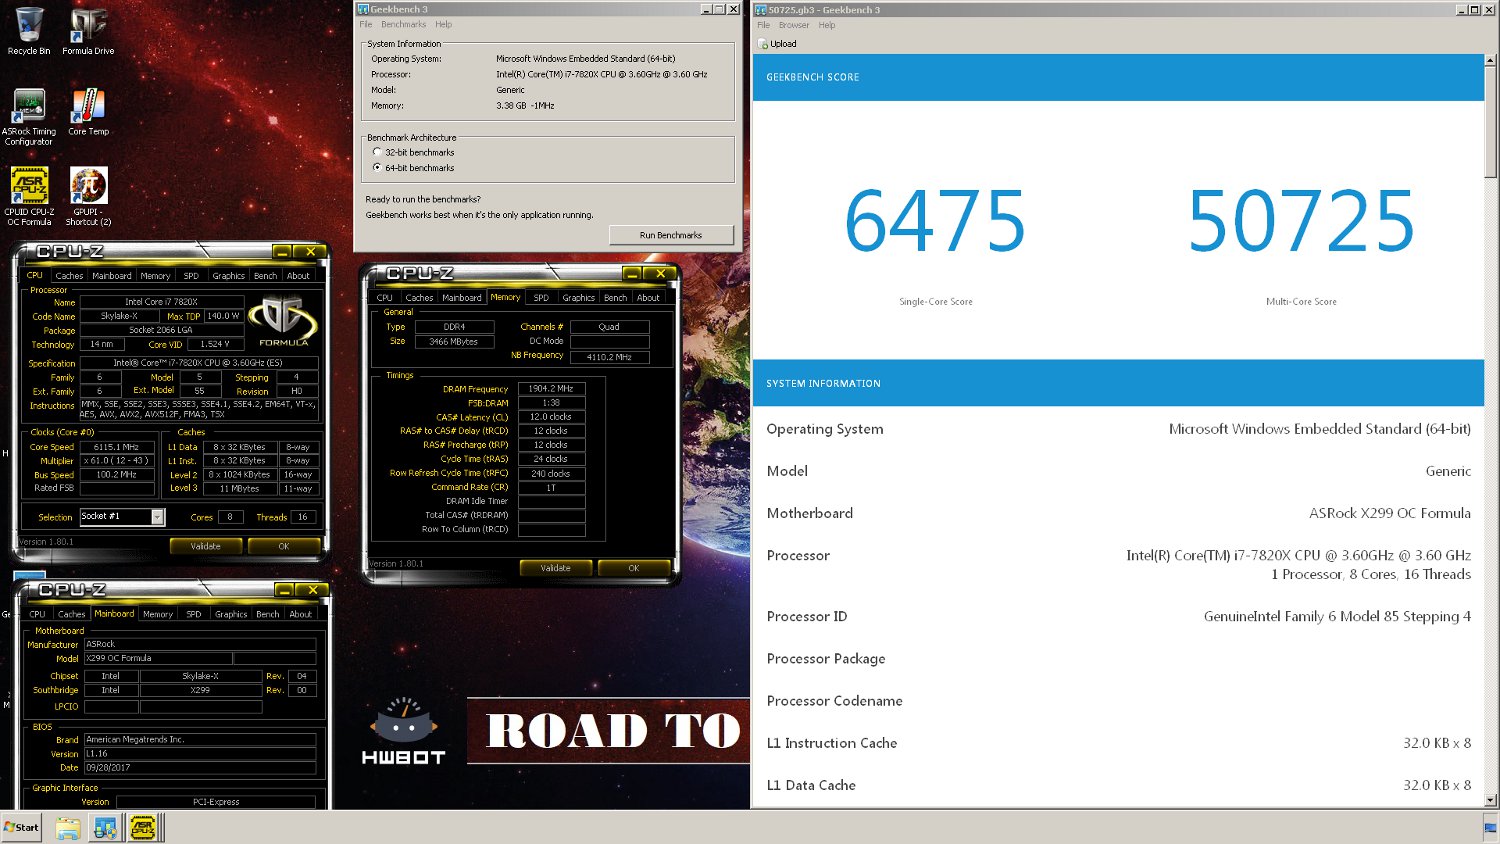The height and width of the screenshot is (844, 1500).
Task: Open Windows Explorer folder icon in taskbar
Action: (x=68, y=828)
